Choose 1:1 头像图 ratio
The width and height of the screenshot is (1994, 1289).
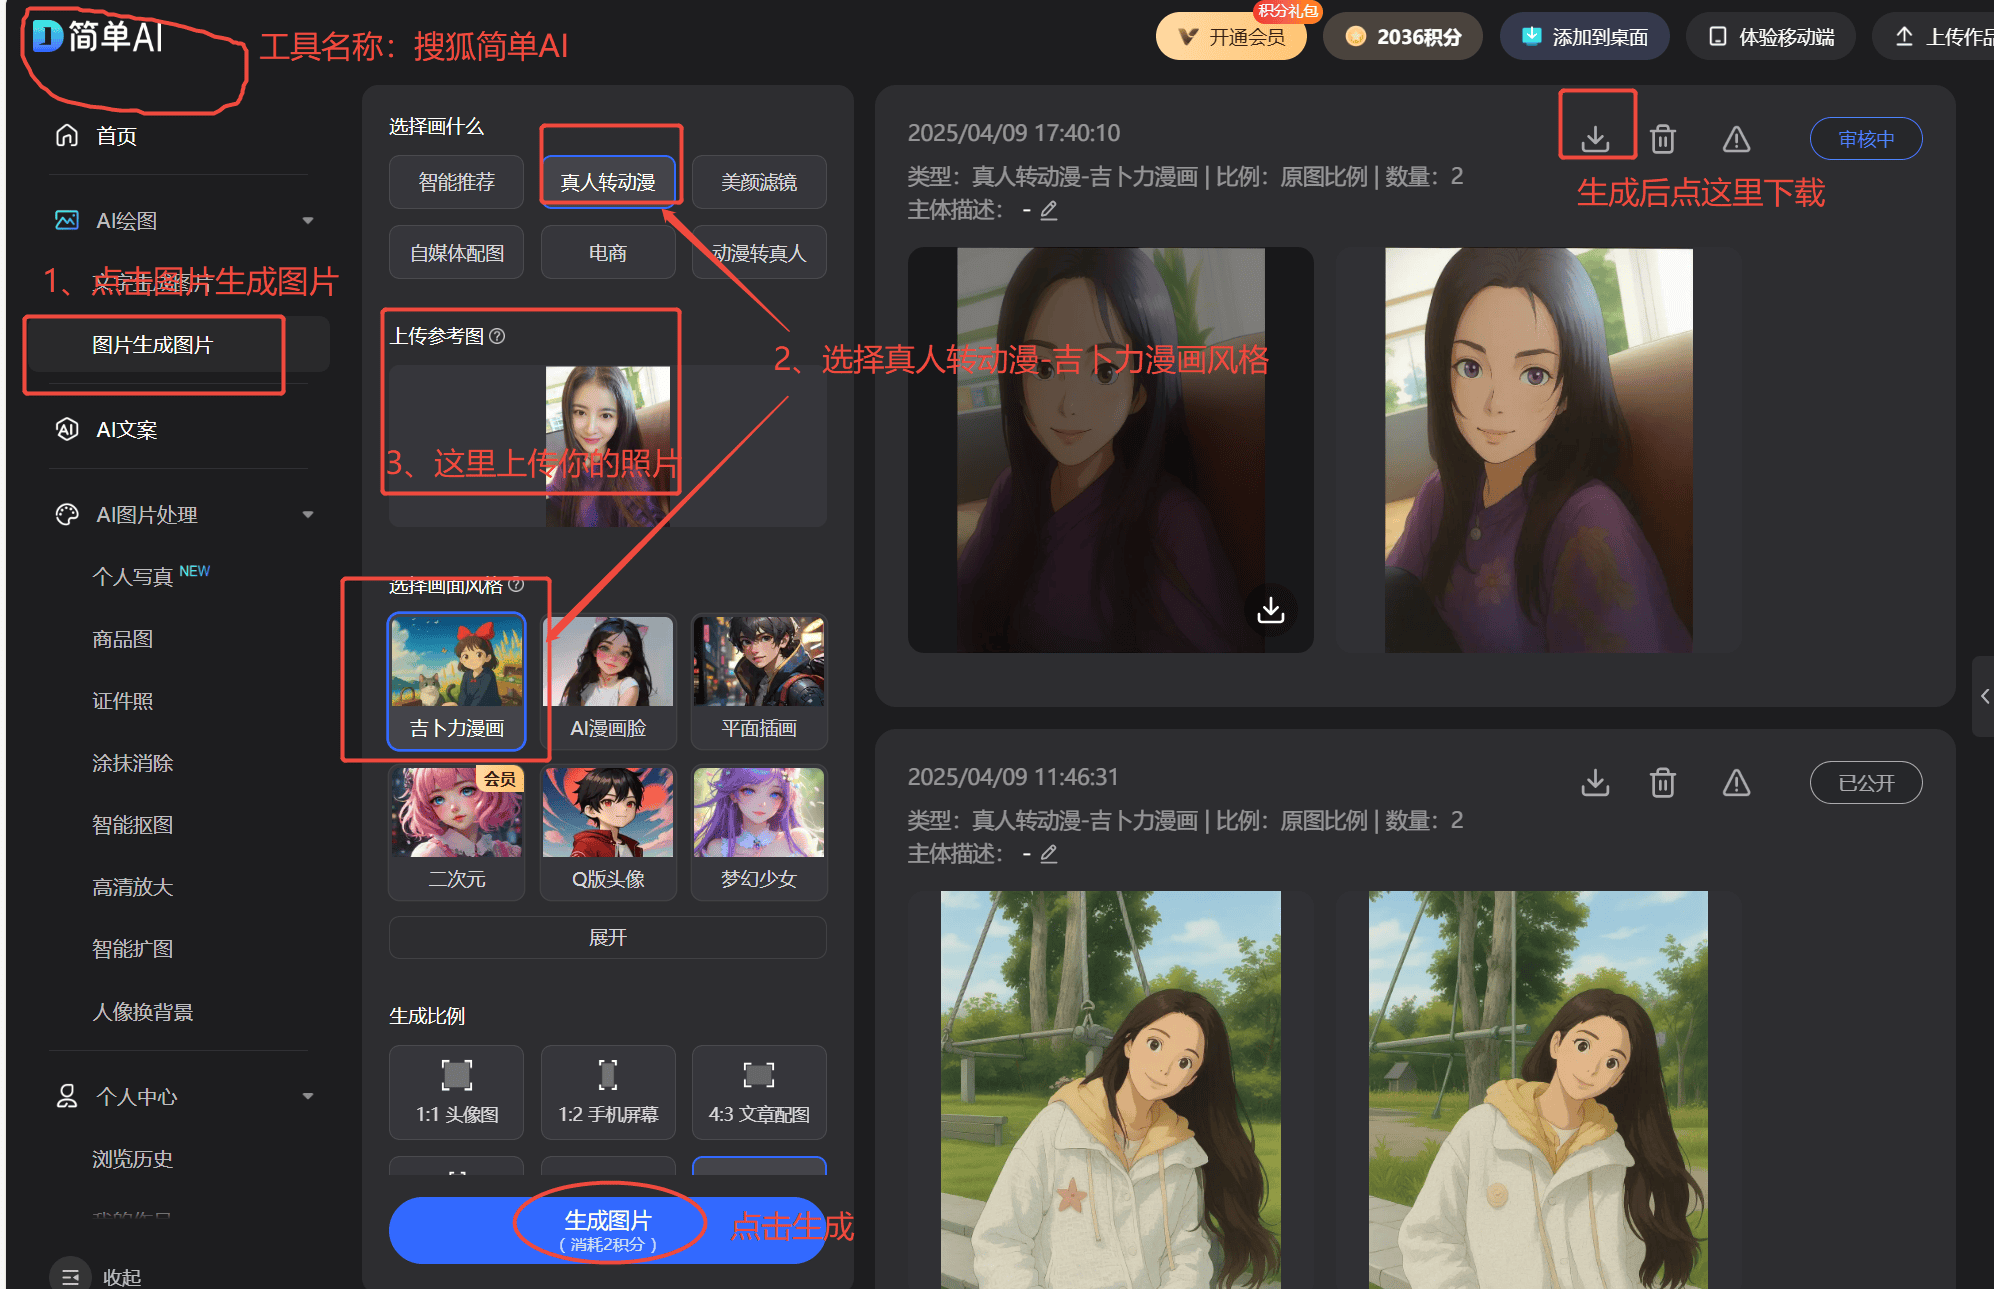point(457,1092)
